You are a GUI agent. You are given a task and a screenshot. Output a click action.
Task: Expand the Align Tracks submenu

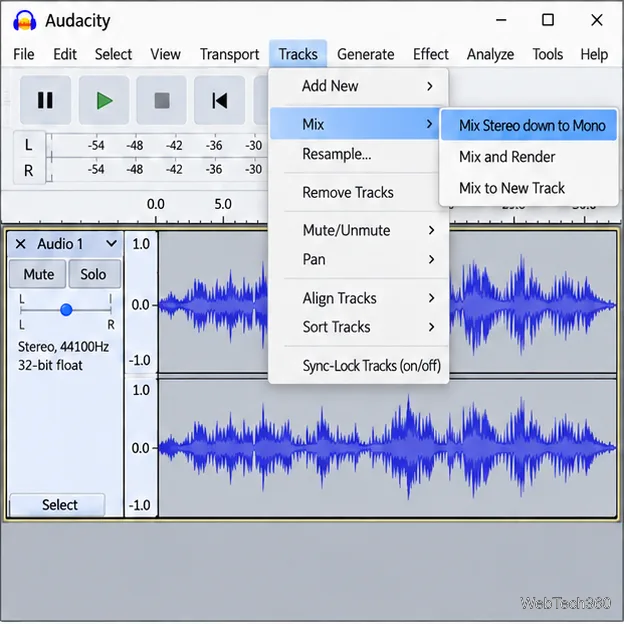(x=359, y=298)
